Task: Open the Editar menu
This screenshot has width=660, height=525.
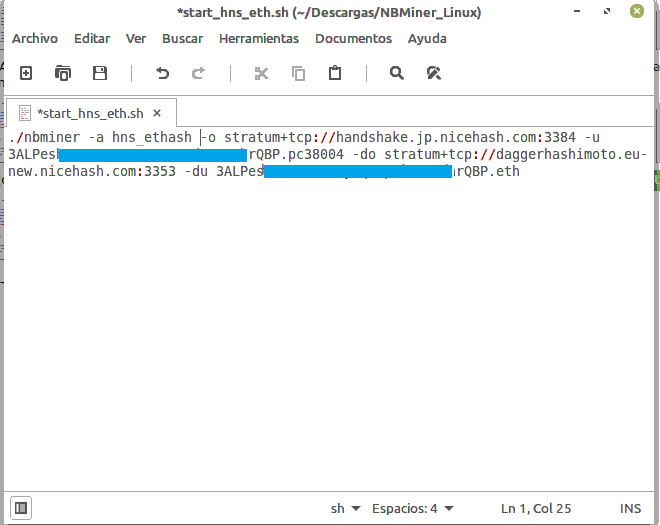Action: click(92, 39)
